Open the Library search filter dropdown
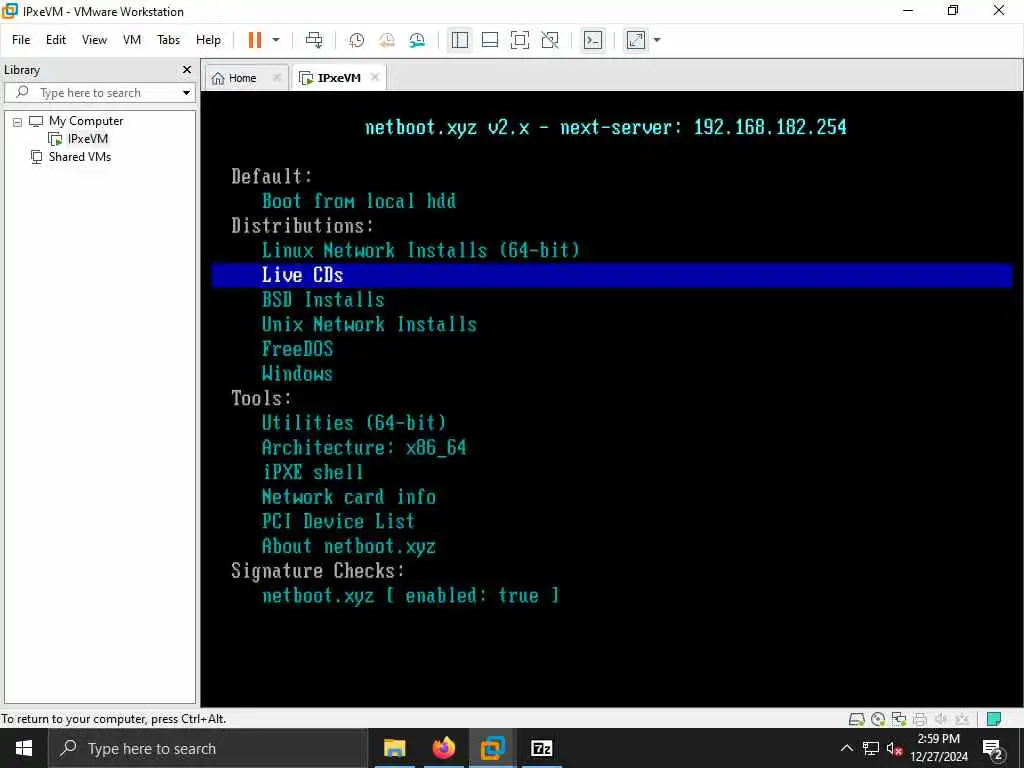Viewport: 1024px width, 768px height. (x=187, y=93)
